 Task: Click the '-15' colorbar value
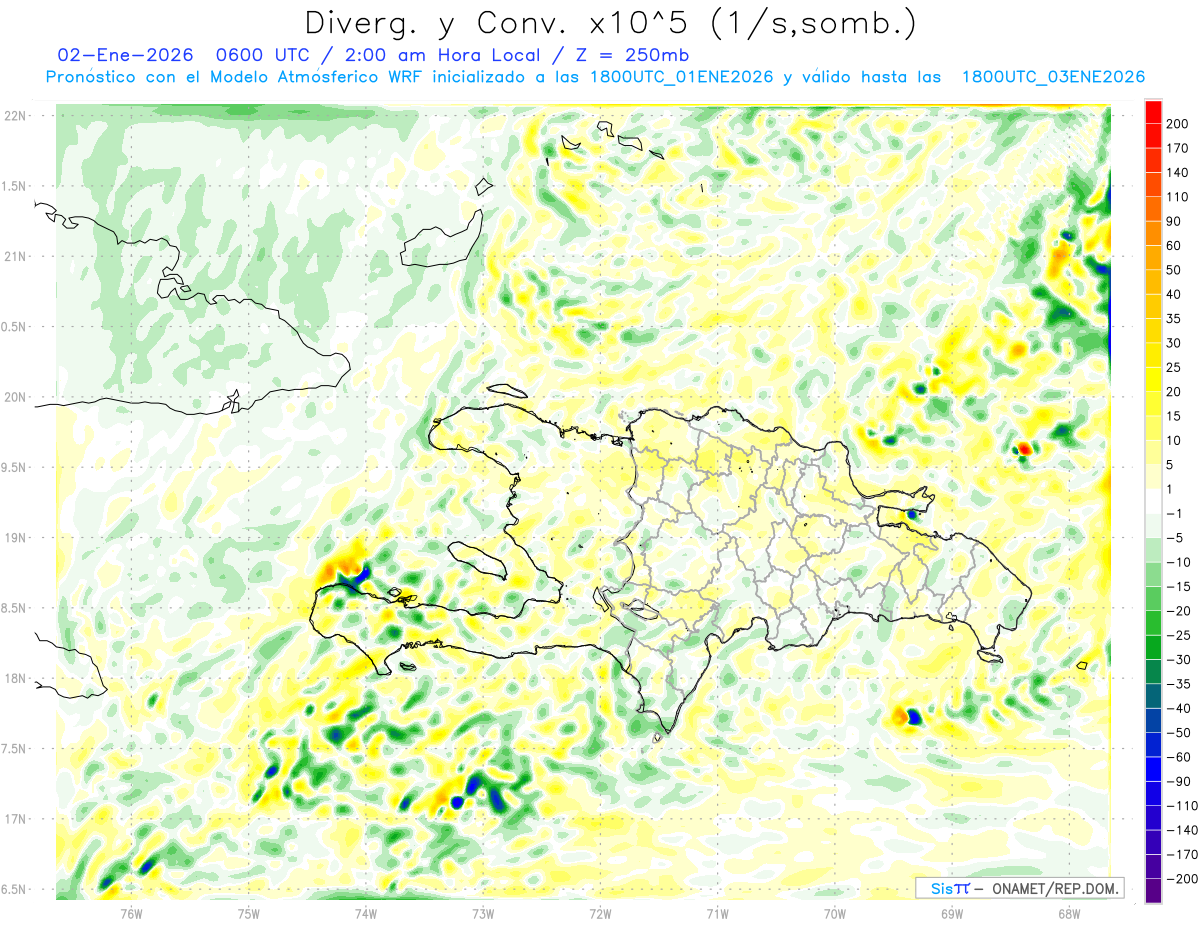[1179, 587]
